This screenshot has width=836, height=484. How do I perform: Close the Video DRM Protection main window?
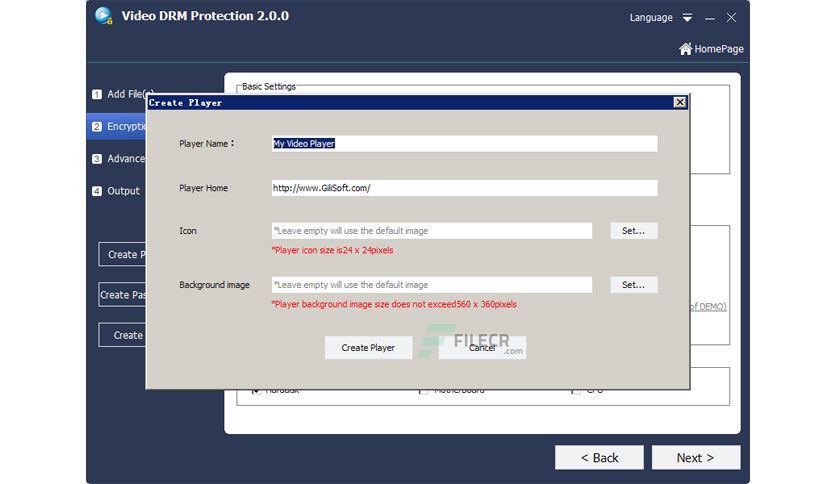coord(732,18)
